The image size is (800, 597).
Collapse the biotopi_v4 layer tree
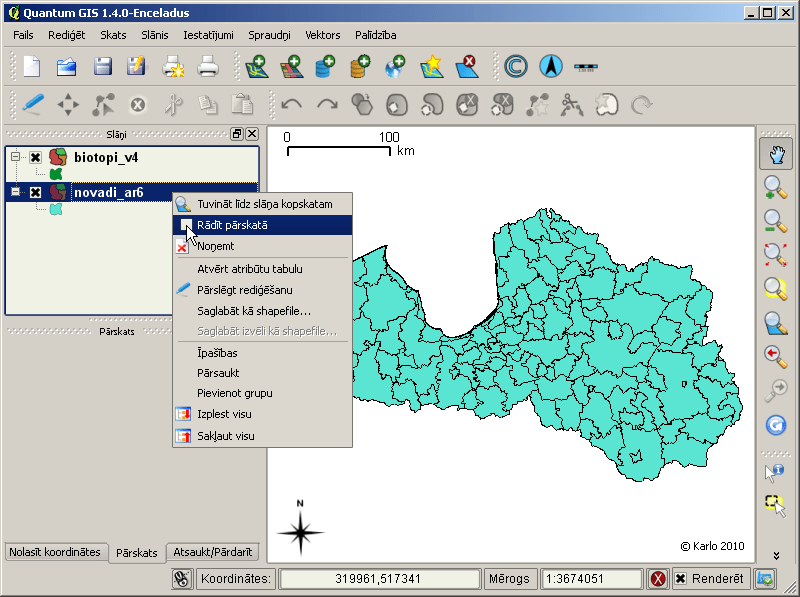coord(15,157)
